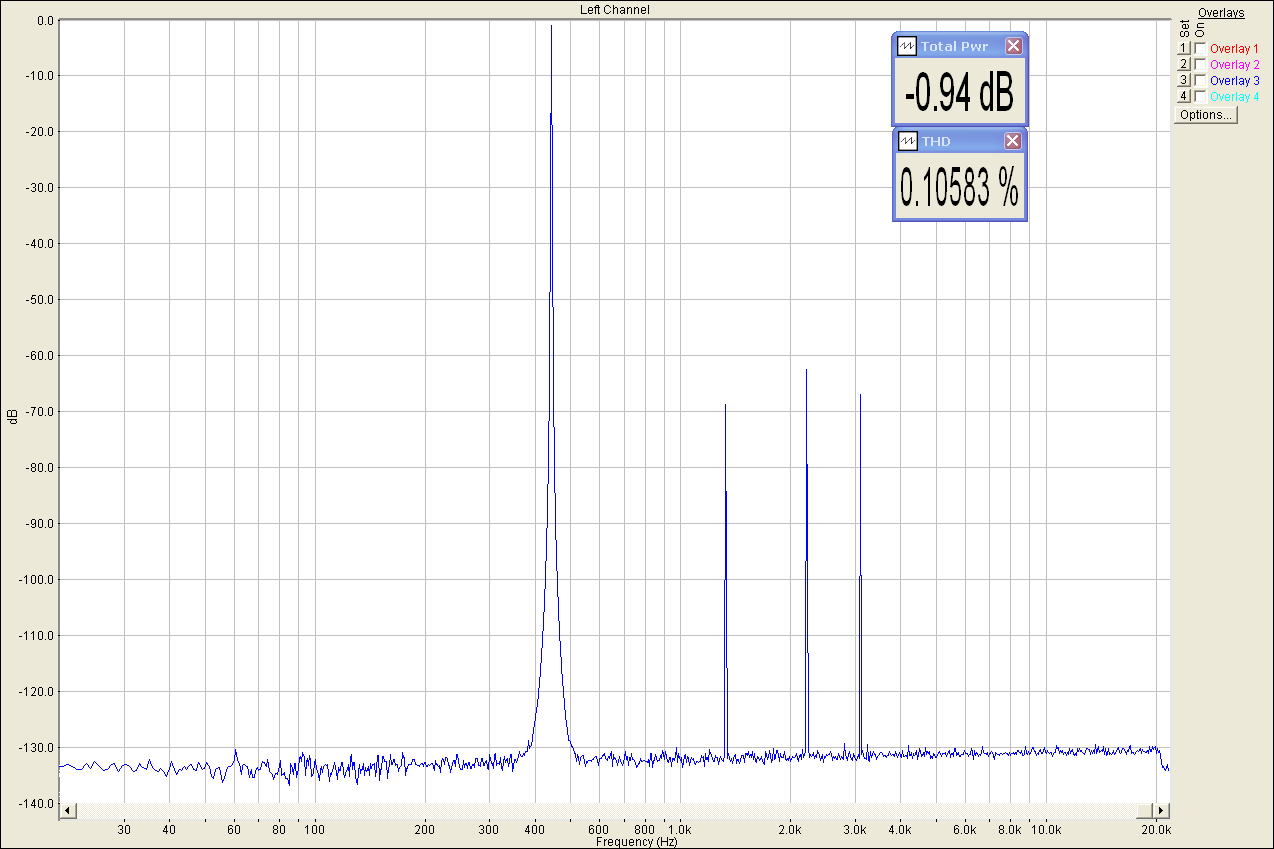Screen dimensions: 1274x849
Task: Click the Set button numbered 3 for Overlay 3
Action: click(1183, 80)
